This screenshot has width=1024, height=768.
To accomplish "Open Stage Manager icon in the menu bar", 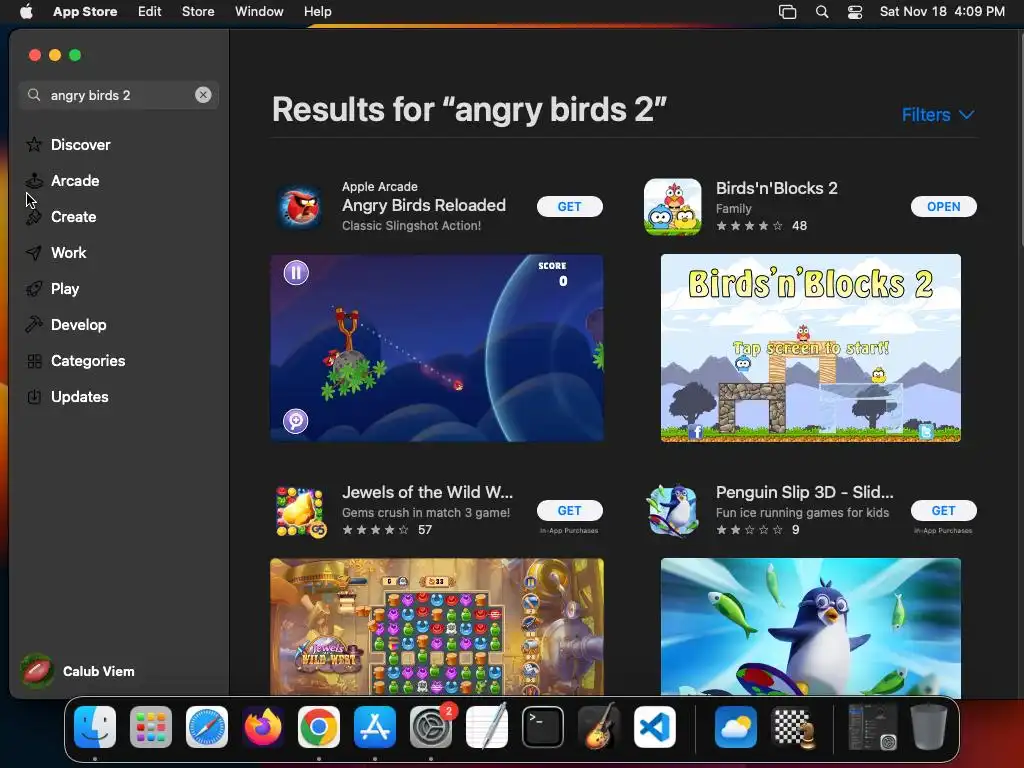I will coord(788,12).
